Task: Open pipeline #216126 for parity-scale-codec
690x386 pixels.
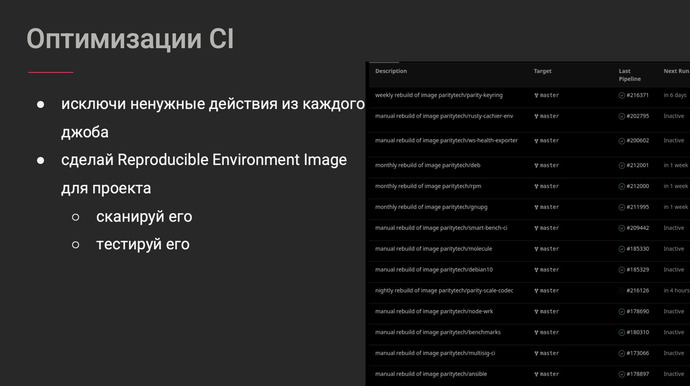Action: pyautogui.click(x=638, y=291)
